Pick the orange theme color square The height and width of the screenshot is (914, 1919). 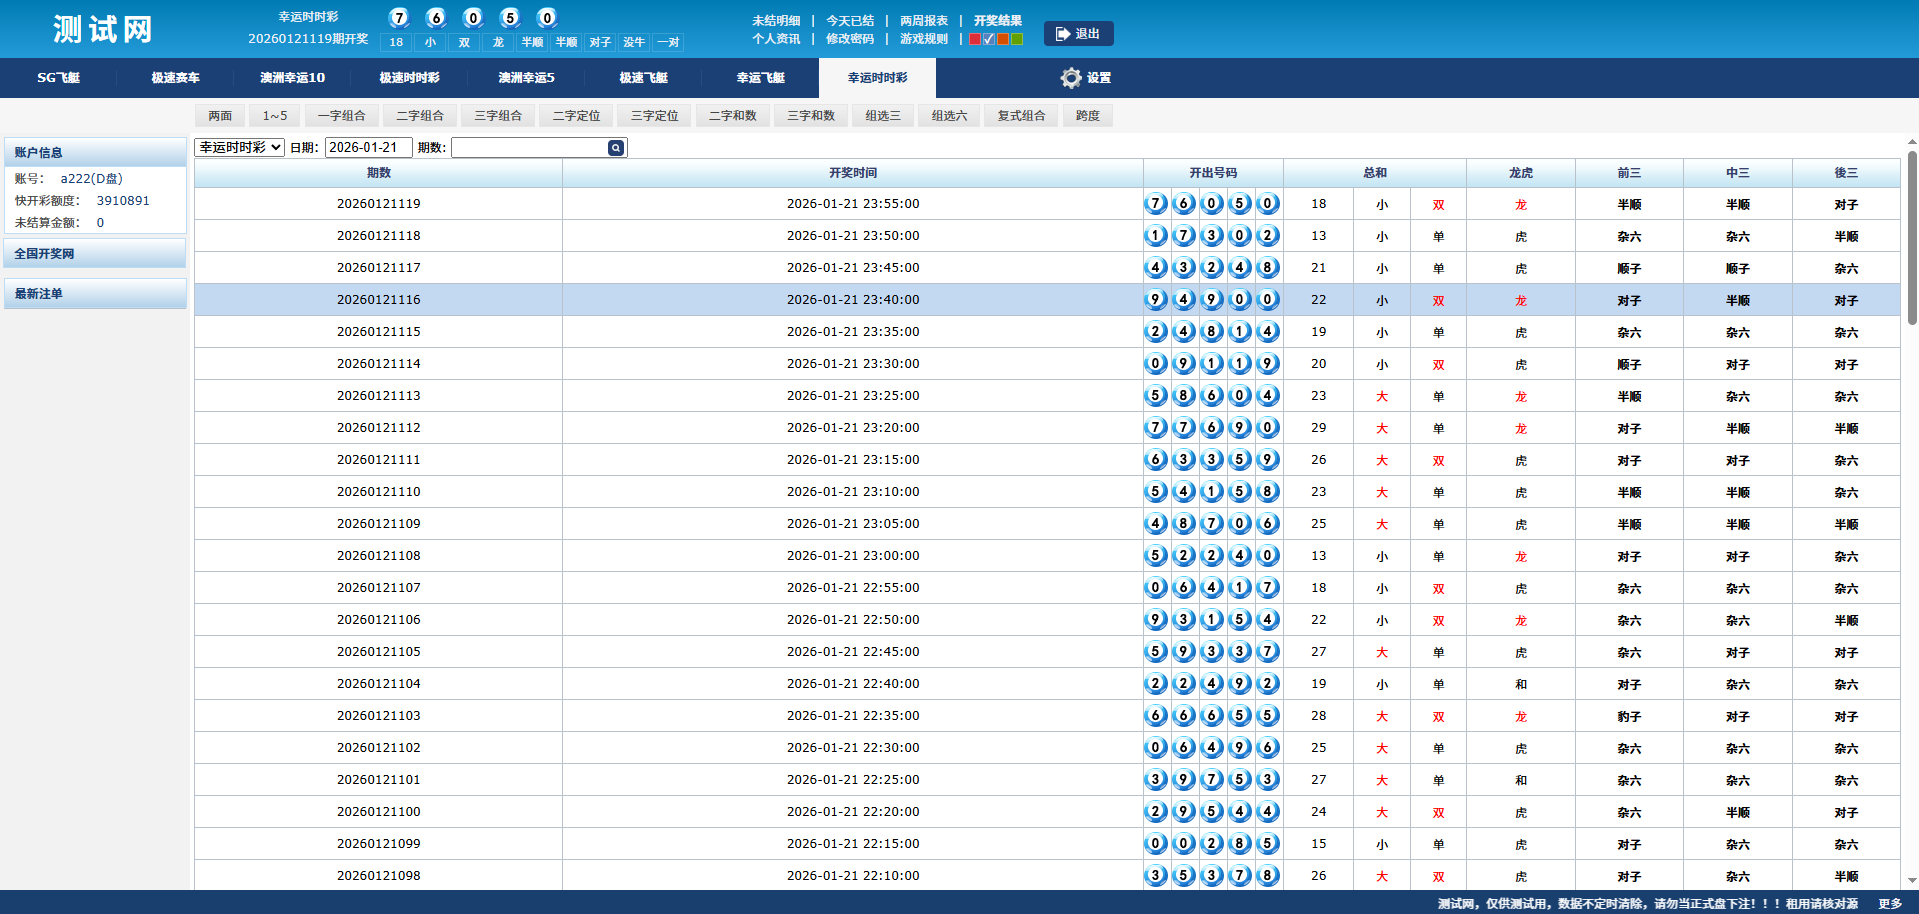[x=1003, y=39]
